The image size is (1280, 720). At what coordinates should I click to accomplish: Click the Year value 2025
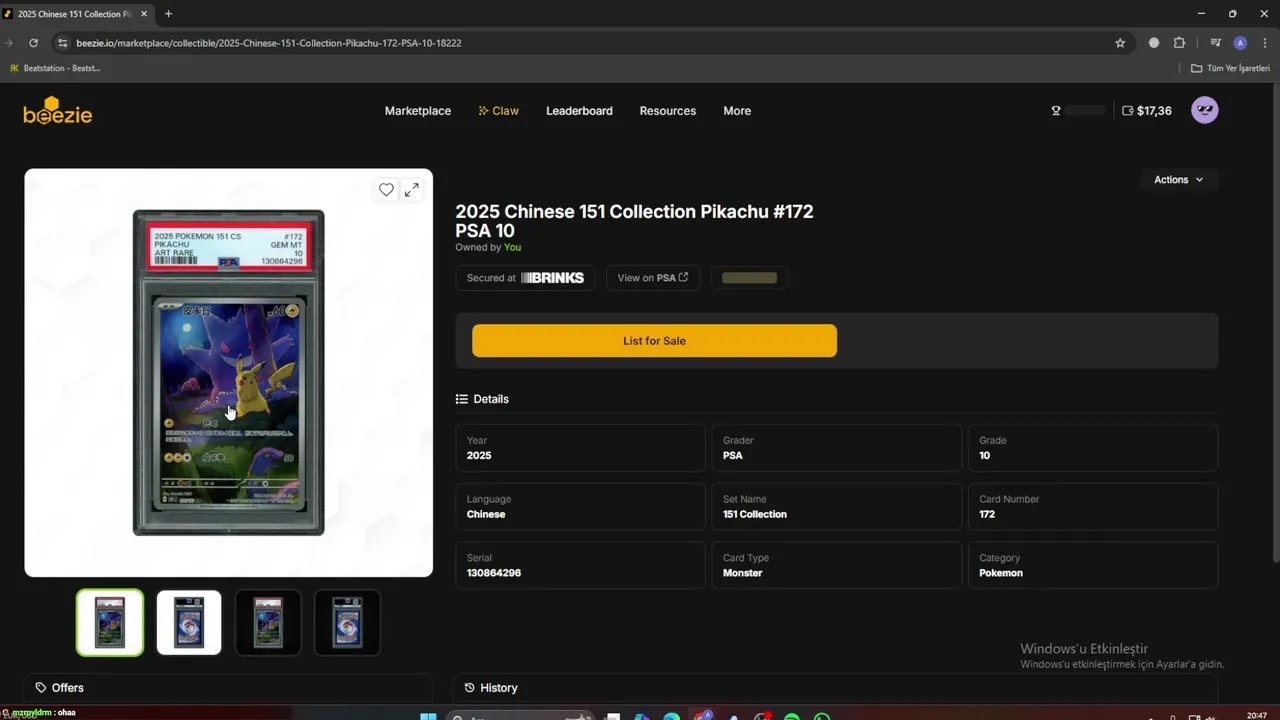(479, 455)
